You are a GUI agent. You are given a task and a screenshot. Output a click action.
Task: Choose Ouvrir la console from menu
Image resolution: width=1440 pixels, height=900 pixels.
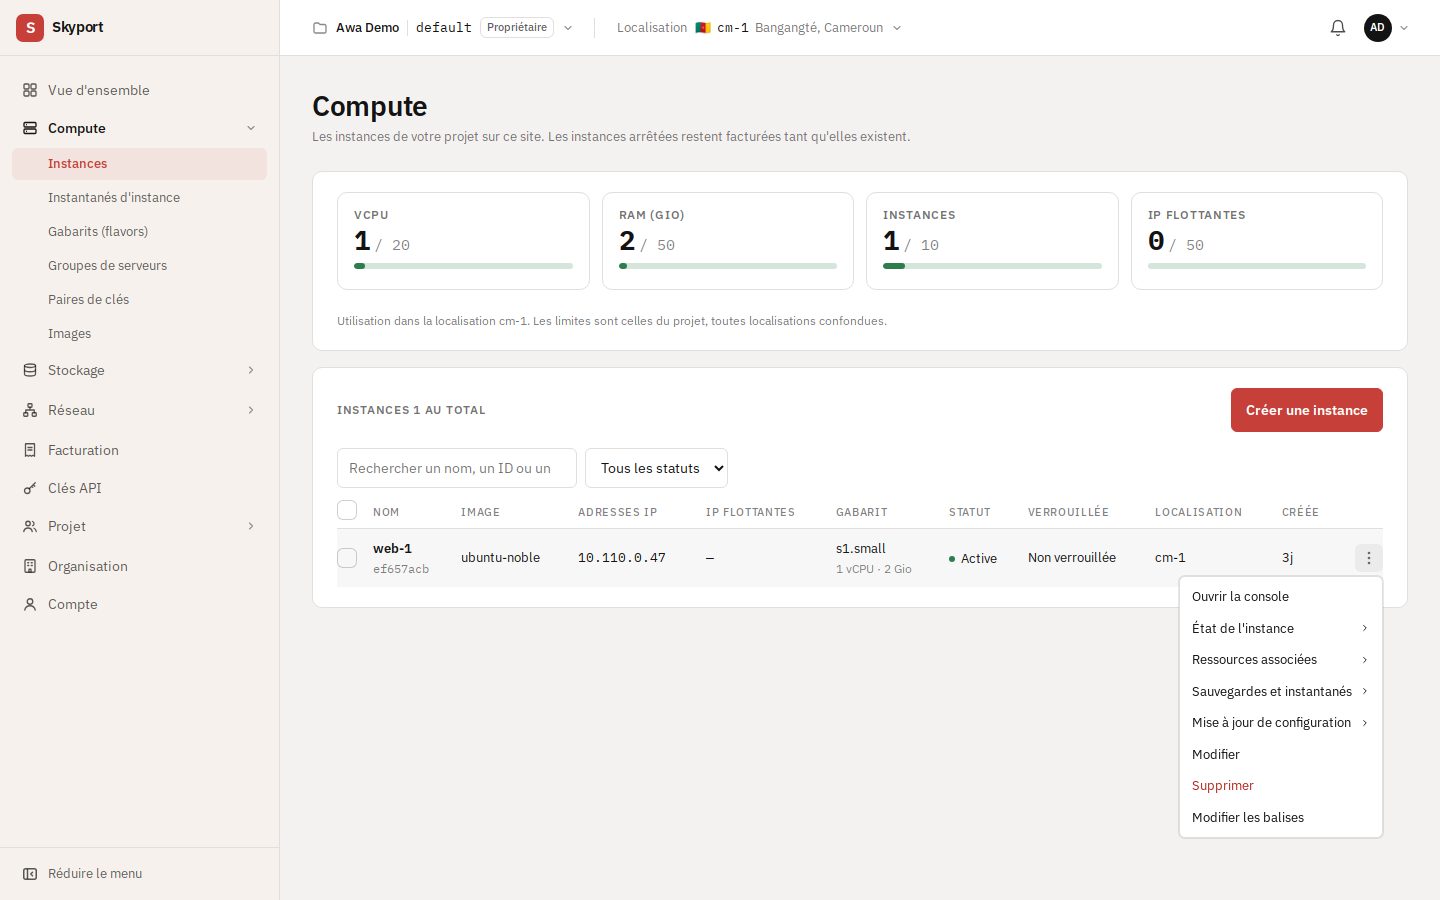coord(1281,596)
